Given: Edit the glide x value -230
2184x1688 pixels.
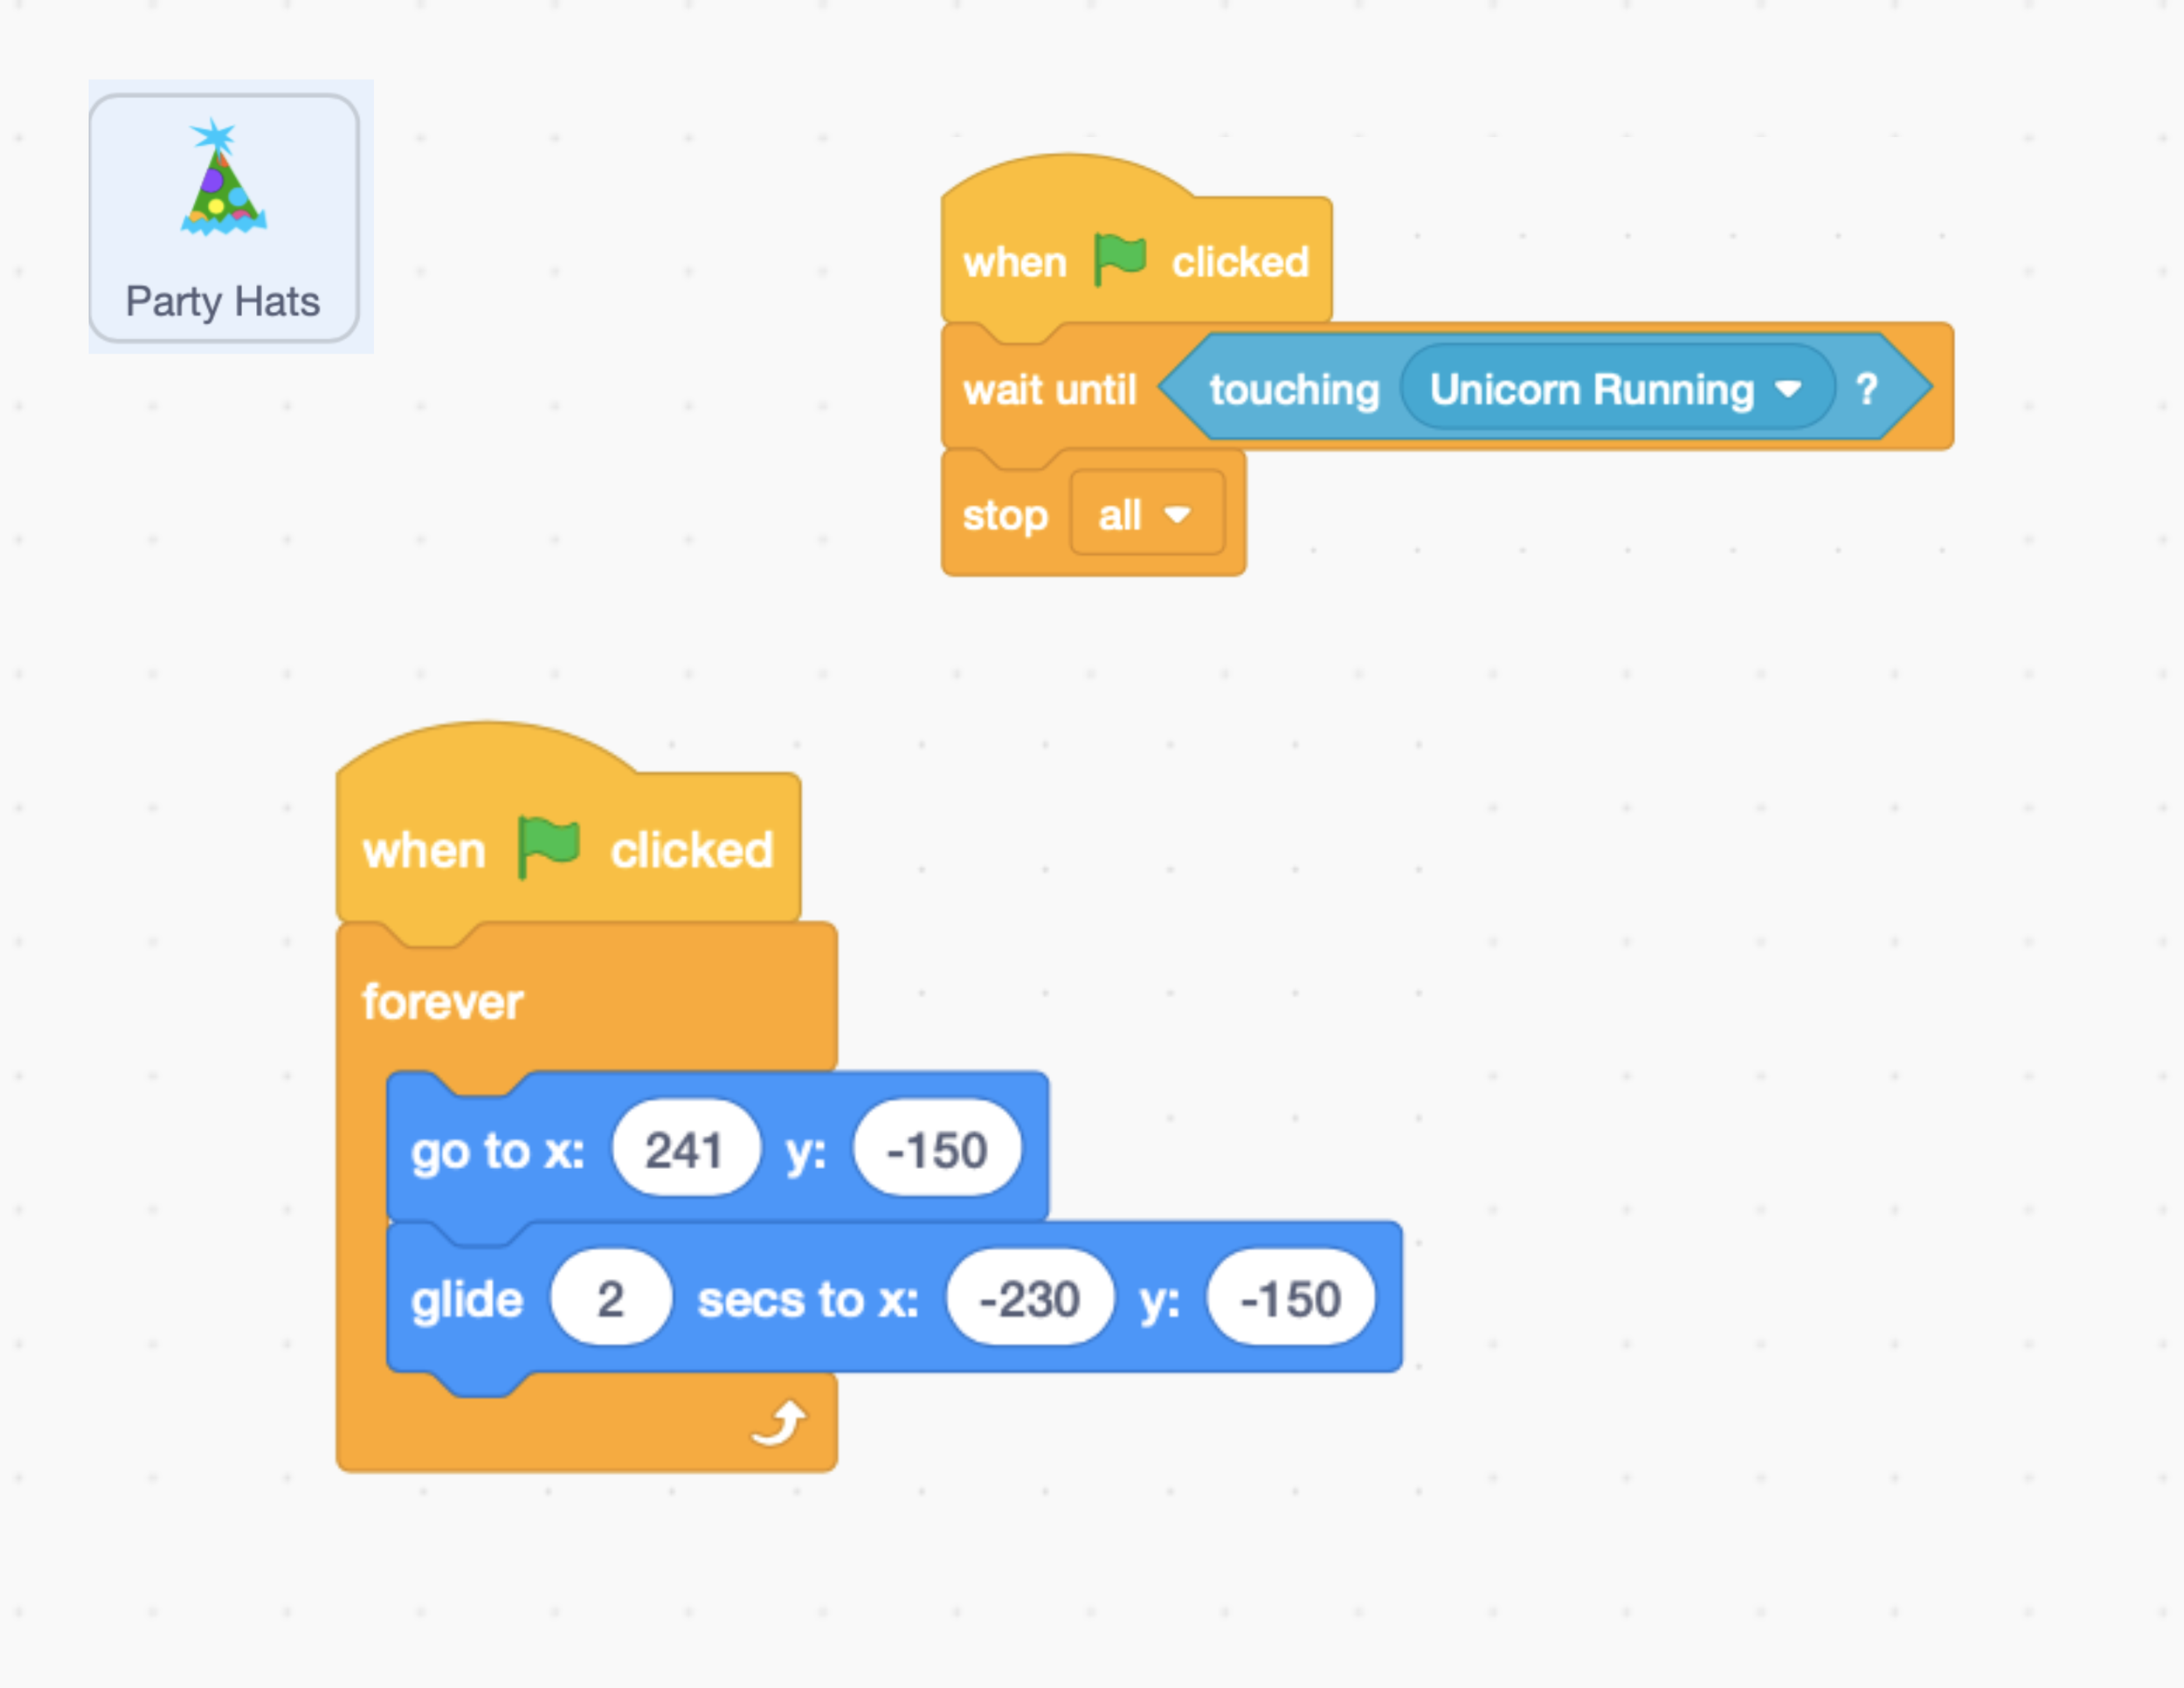Looking at the screenshot, I should tap(1029, 1298).
